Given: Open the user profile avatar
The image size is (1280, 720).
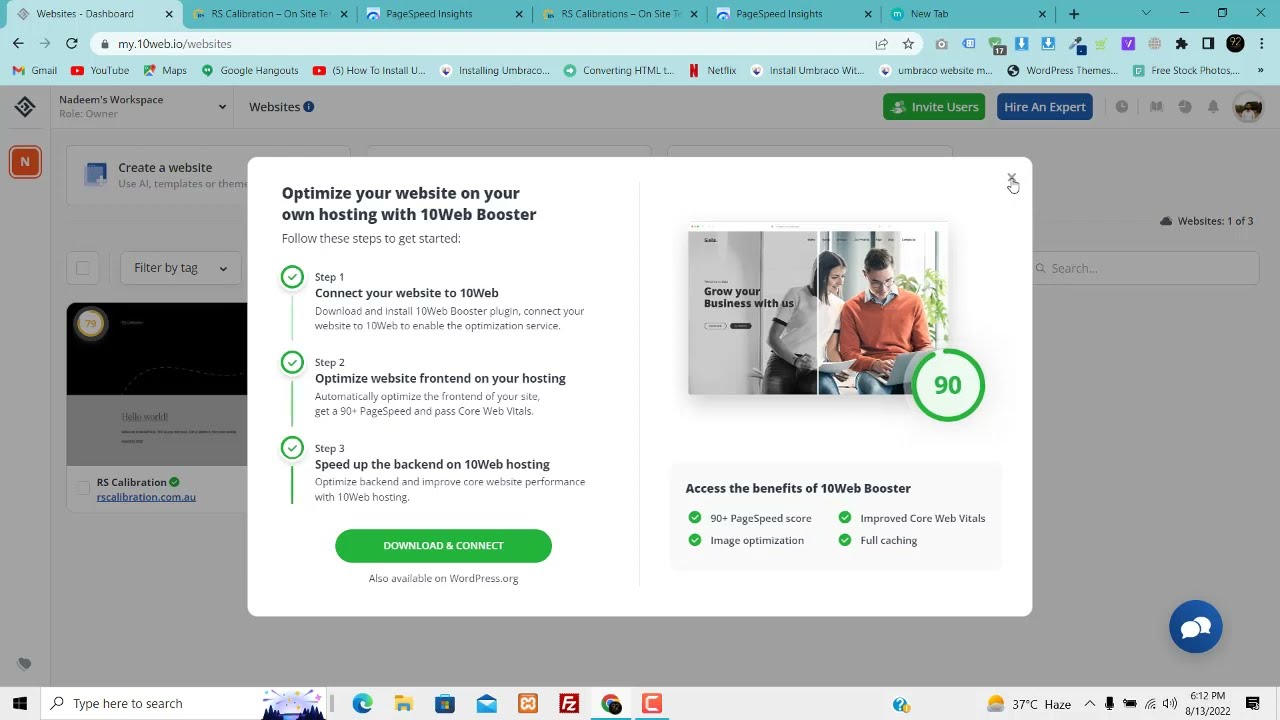Looking at the screenshot, I should 1248,107.
